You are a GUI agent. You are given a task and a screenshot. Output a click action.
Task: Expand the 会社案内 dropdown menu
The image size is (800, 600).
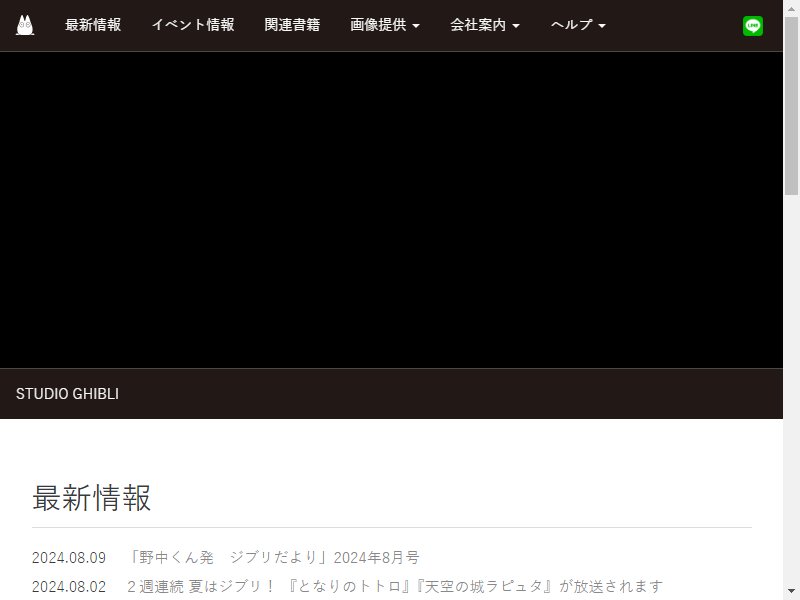[x=485, y=24]
